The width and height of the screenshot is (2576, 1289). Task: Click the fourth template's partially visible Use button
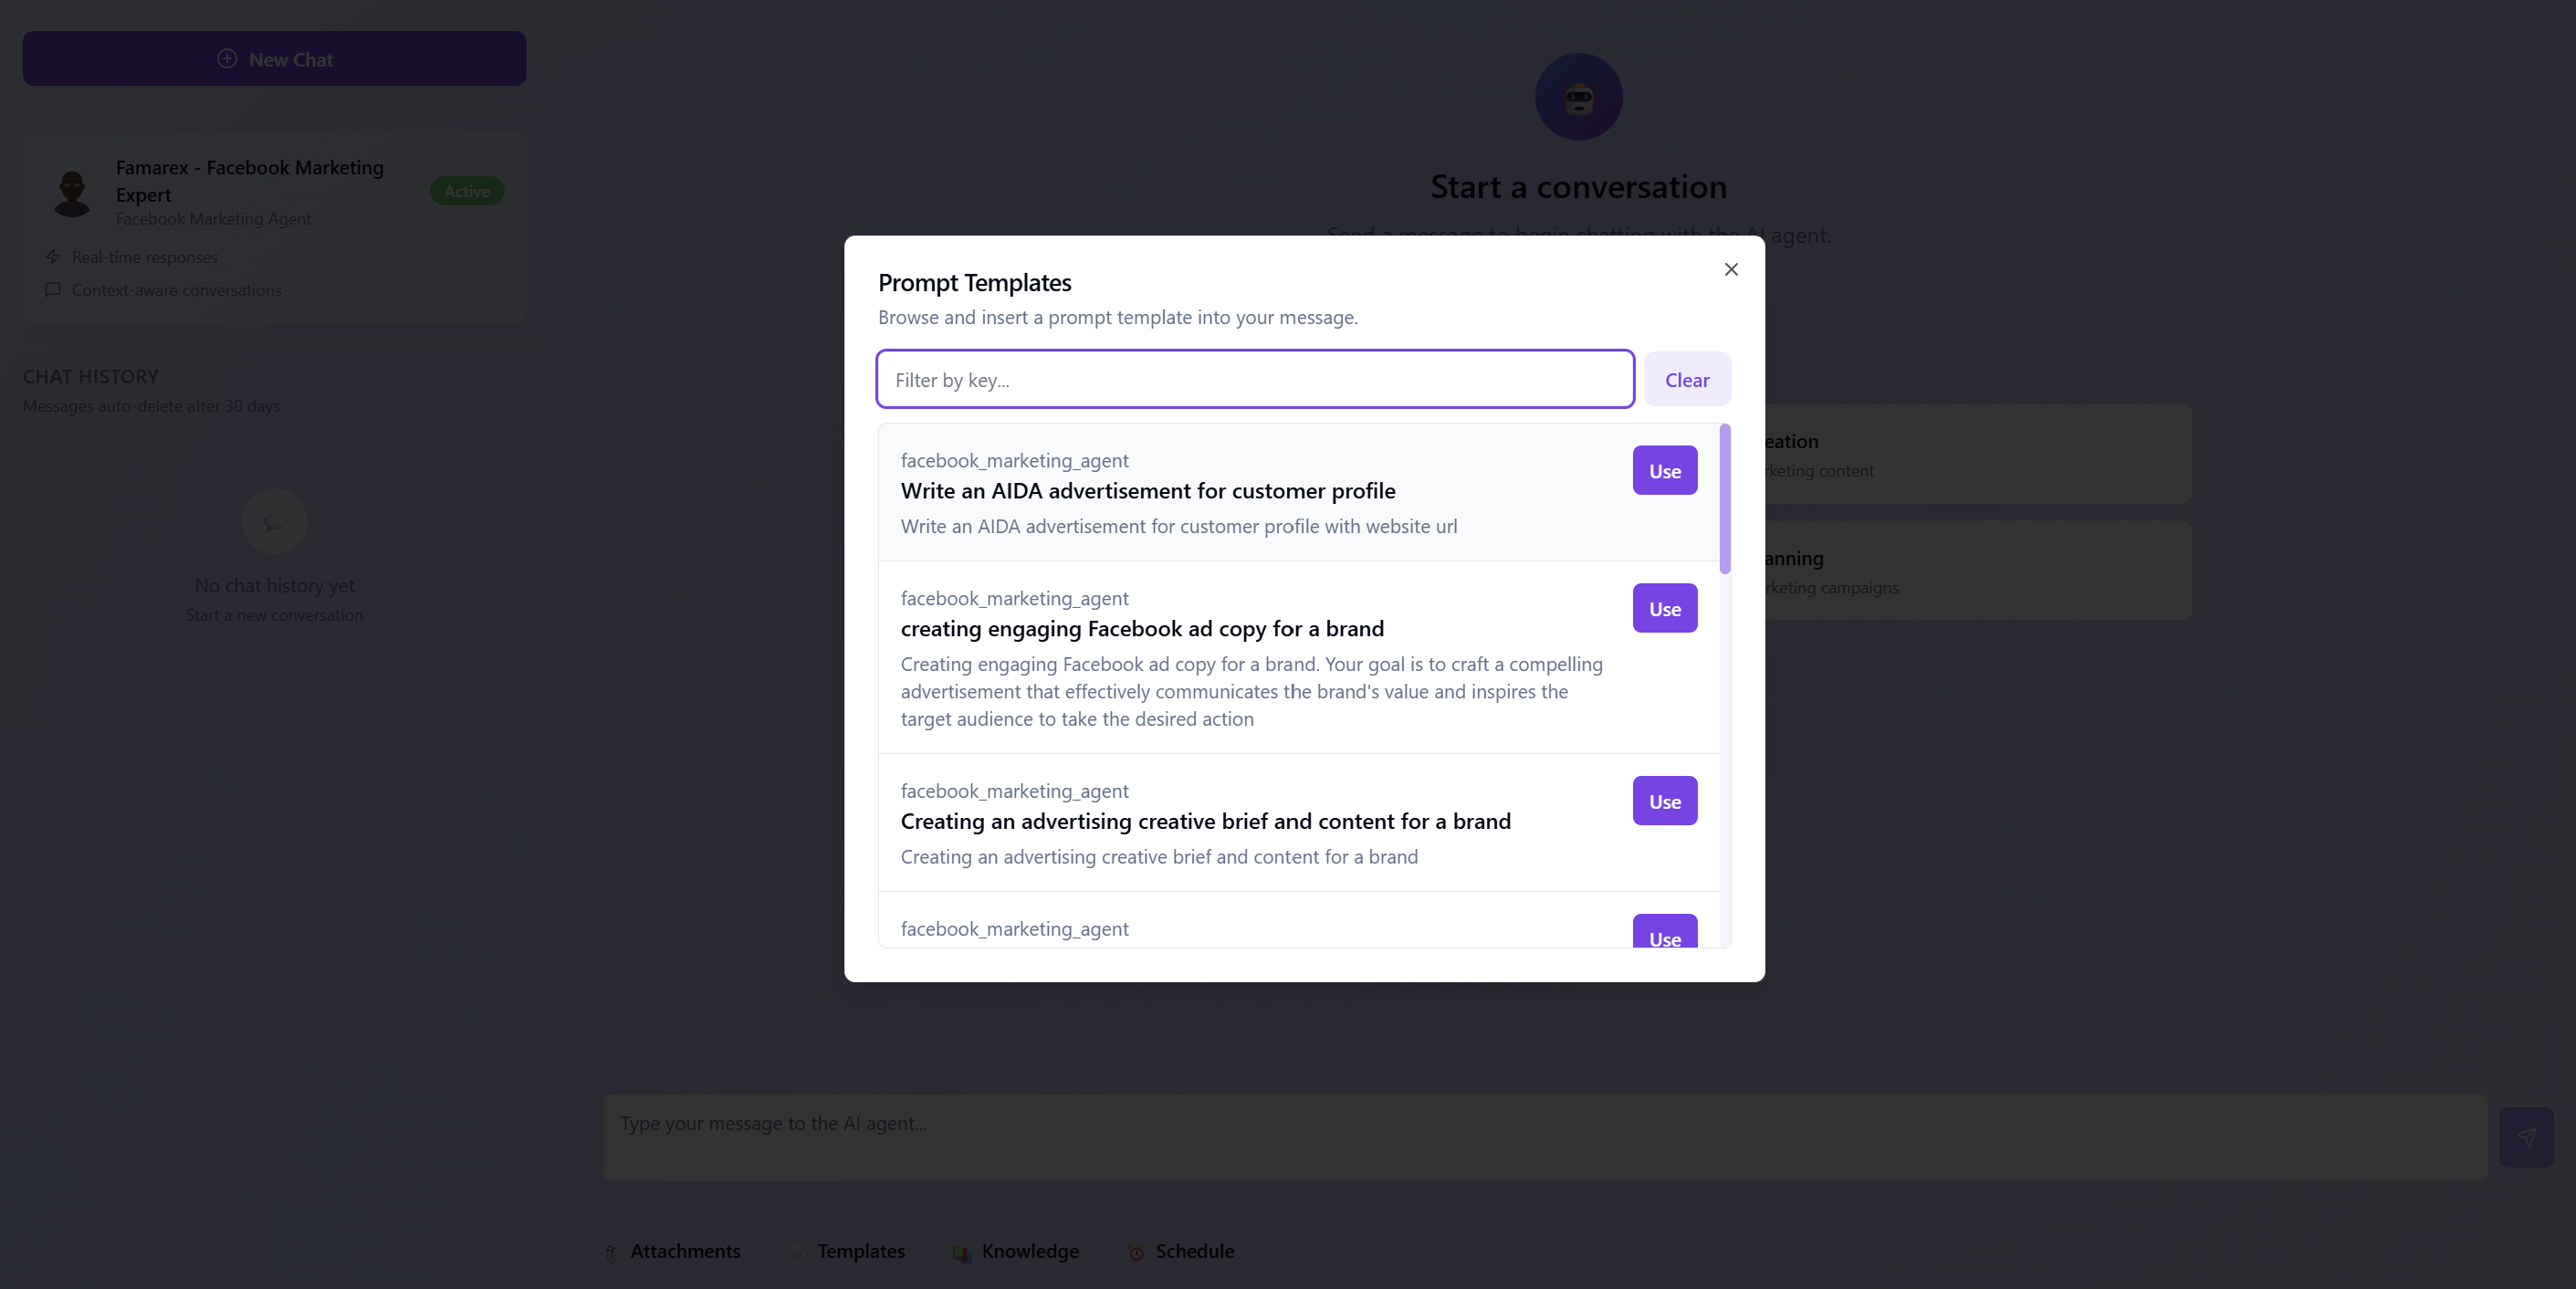(1664, 934)
